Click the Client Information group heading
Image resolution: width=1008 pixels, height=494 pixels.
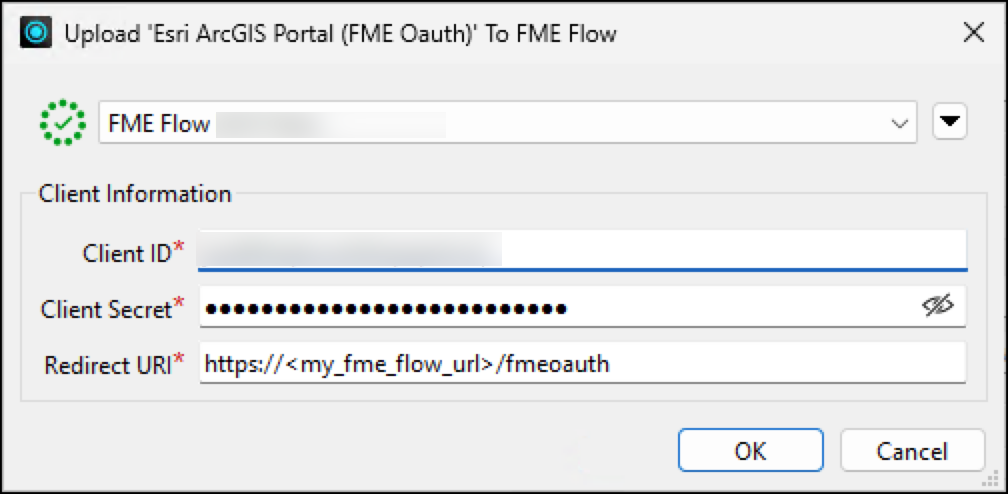click(135, 193)
